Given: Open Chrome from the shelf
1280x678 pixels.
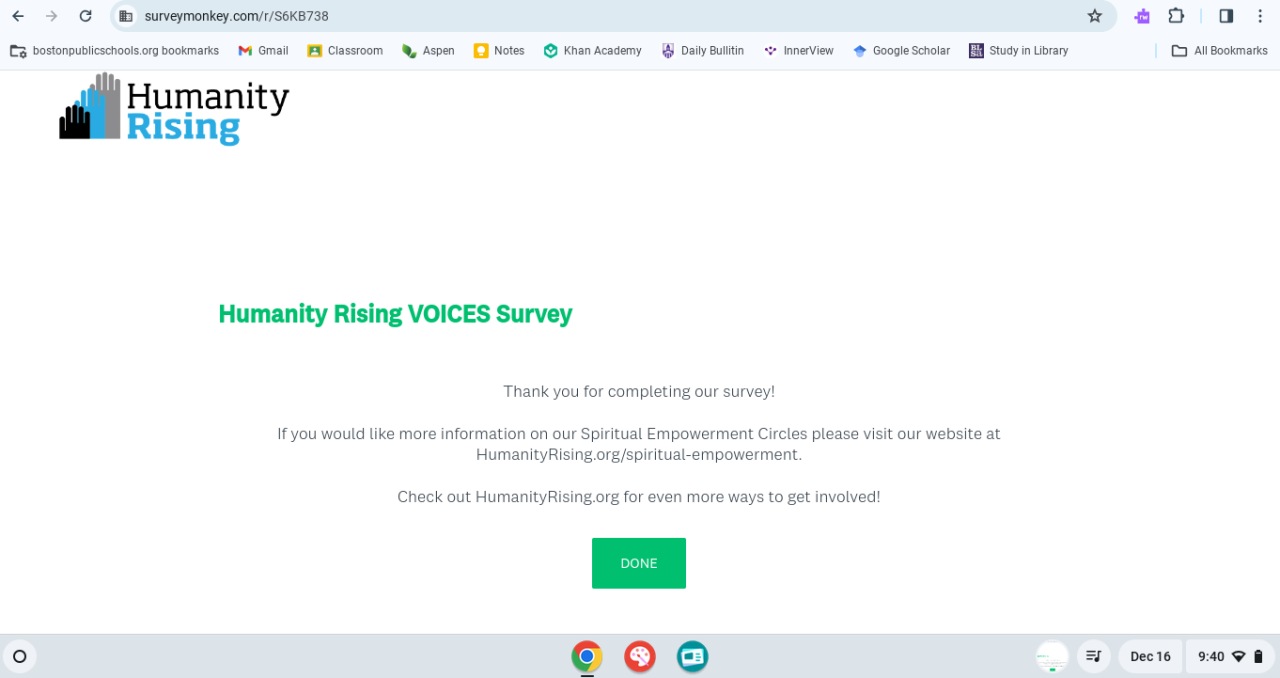Looking at the screenshot, I should [587, 657].
